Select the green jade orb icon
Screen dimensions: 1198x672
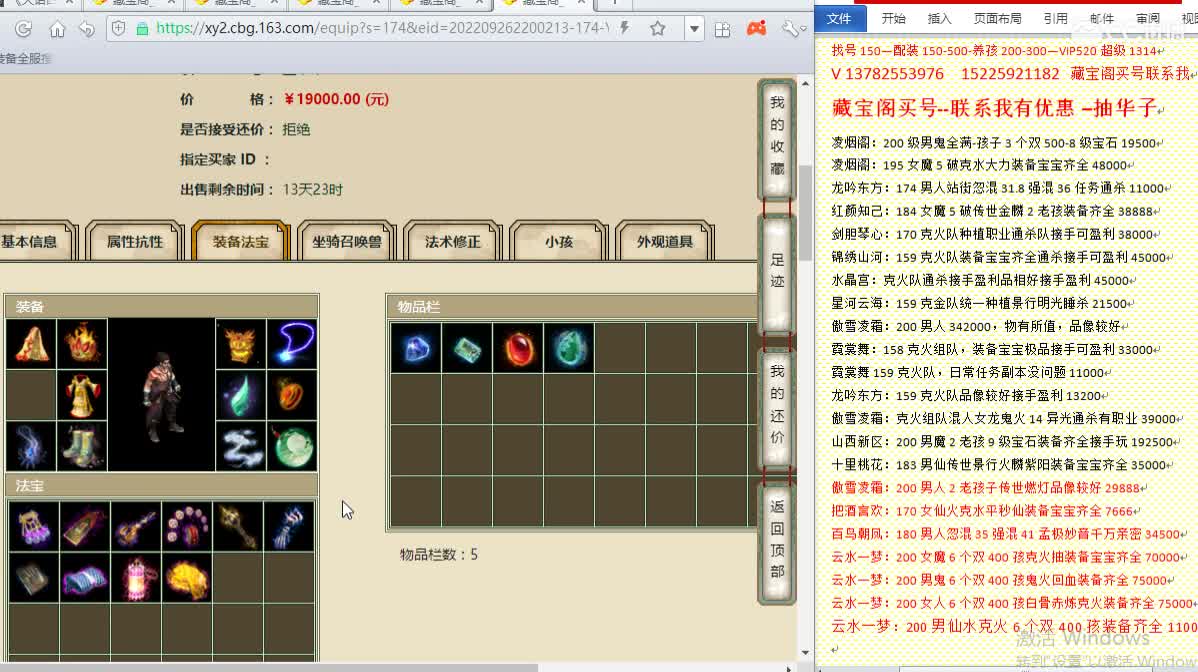[x=292, y=446]
